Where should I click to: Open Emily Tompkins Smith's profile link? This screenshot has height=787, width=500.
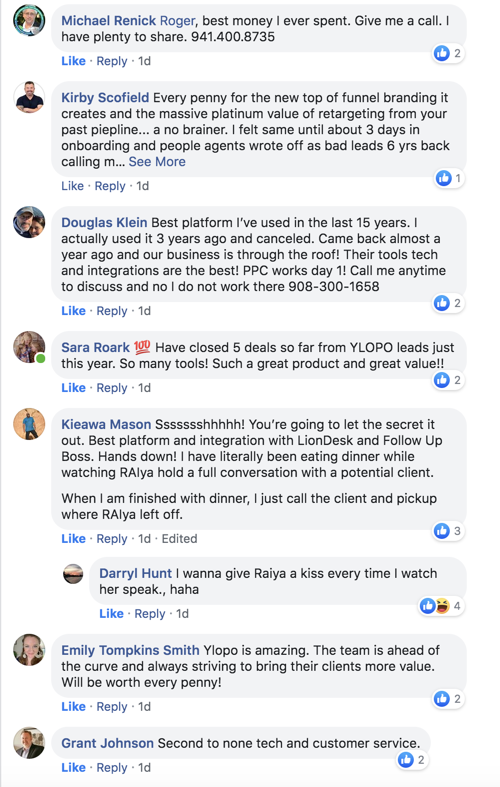coord(130,650)
